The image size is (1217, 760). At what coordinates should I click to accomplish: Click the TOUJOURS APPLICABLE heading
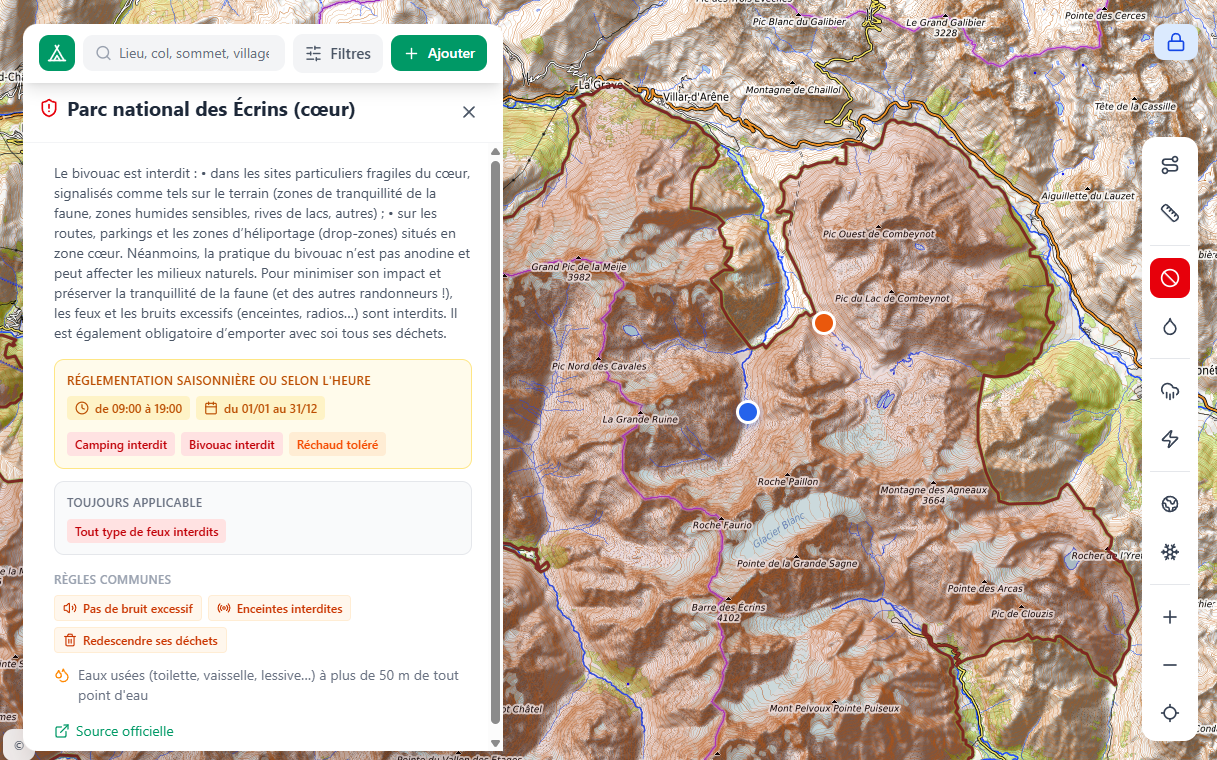[135, 503]
